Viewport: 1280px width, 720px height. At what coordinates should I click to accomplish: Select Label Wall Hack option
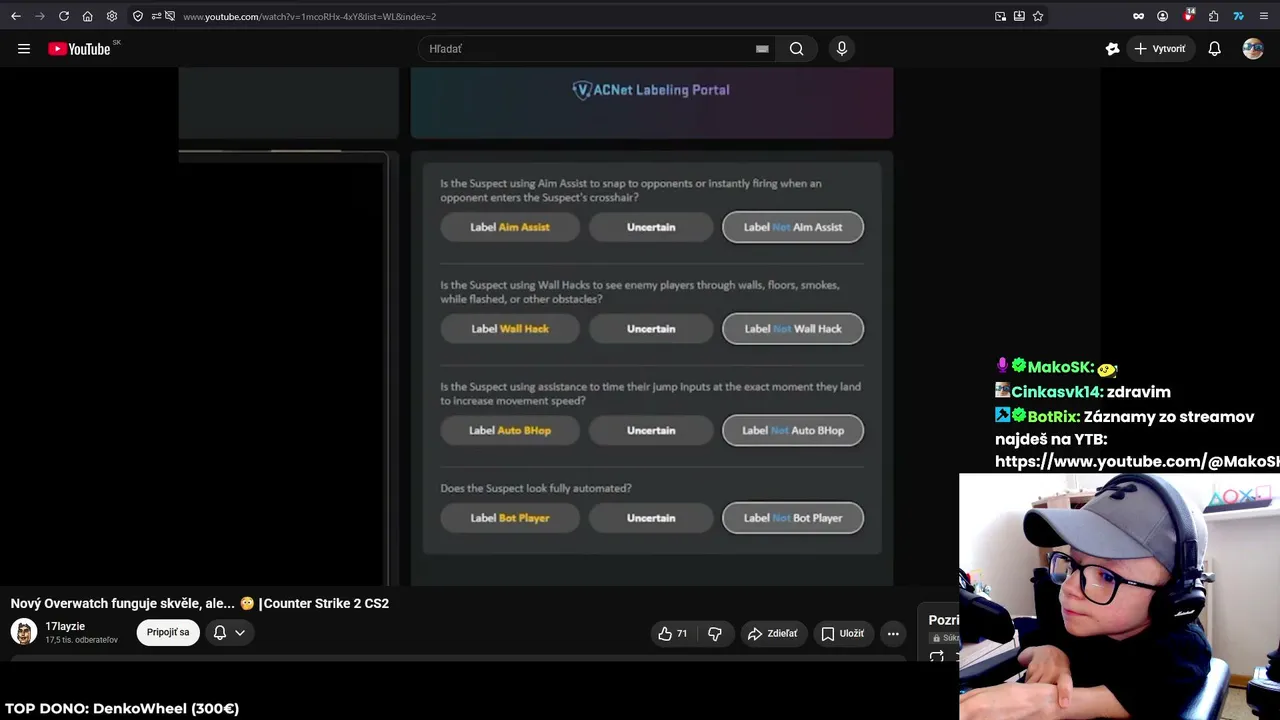point(510,329)
